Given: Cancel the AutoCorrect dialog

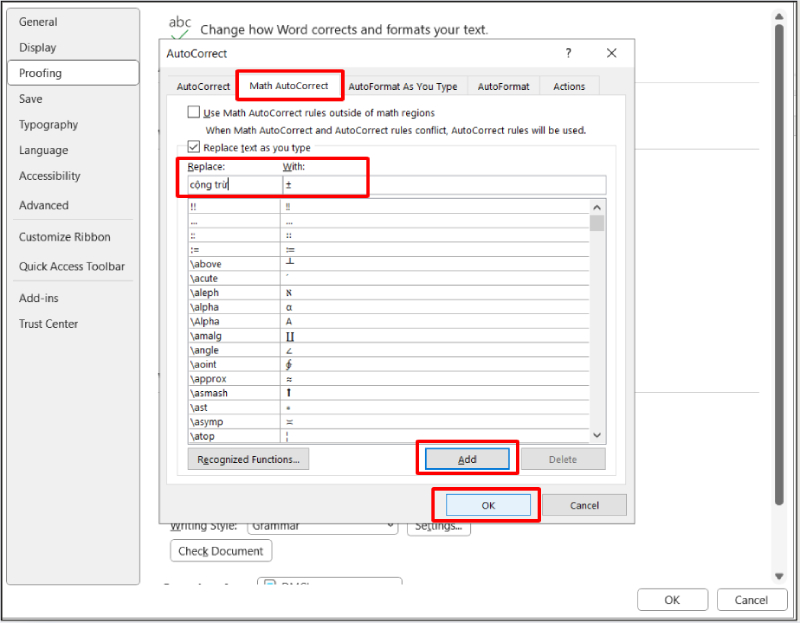Looking at the screenshot, I should 584,505.
